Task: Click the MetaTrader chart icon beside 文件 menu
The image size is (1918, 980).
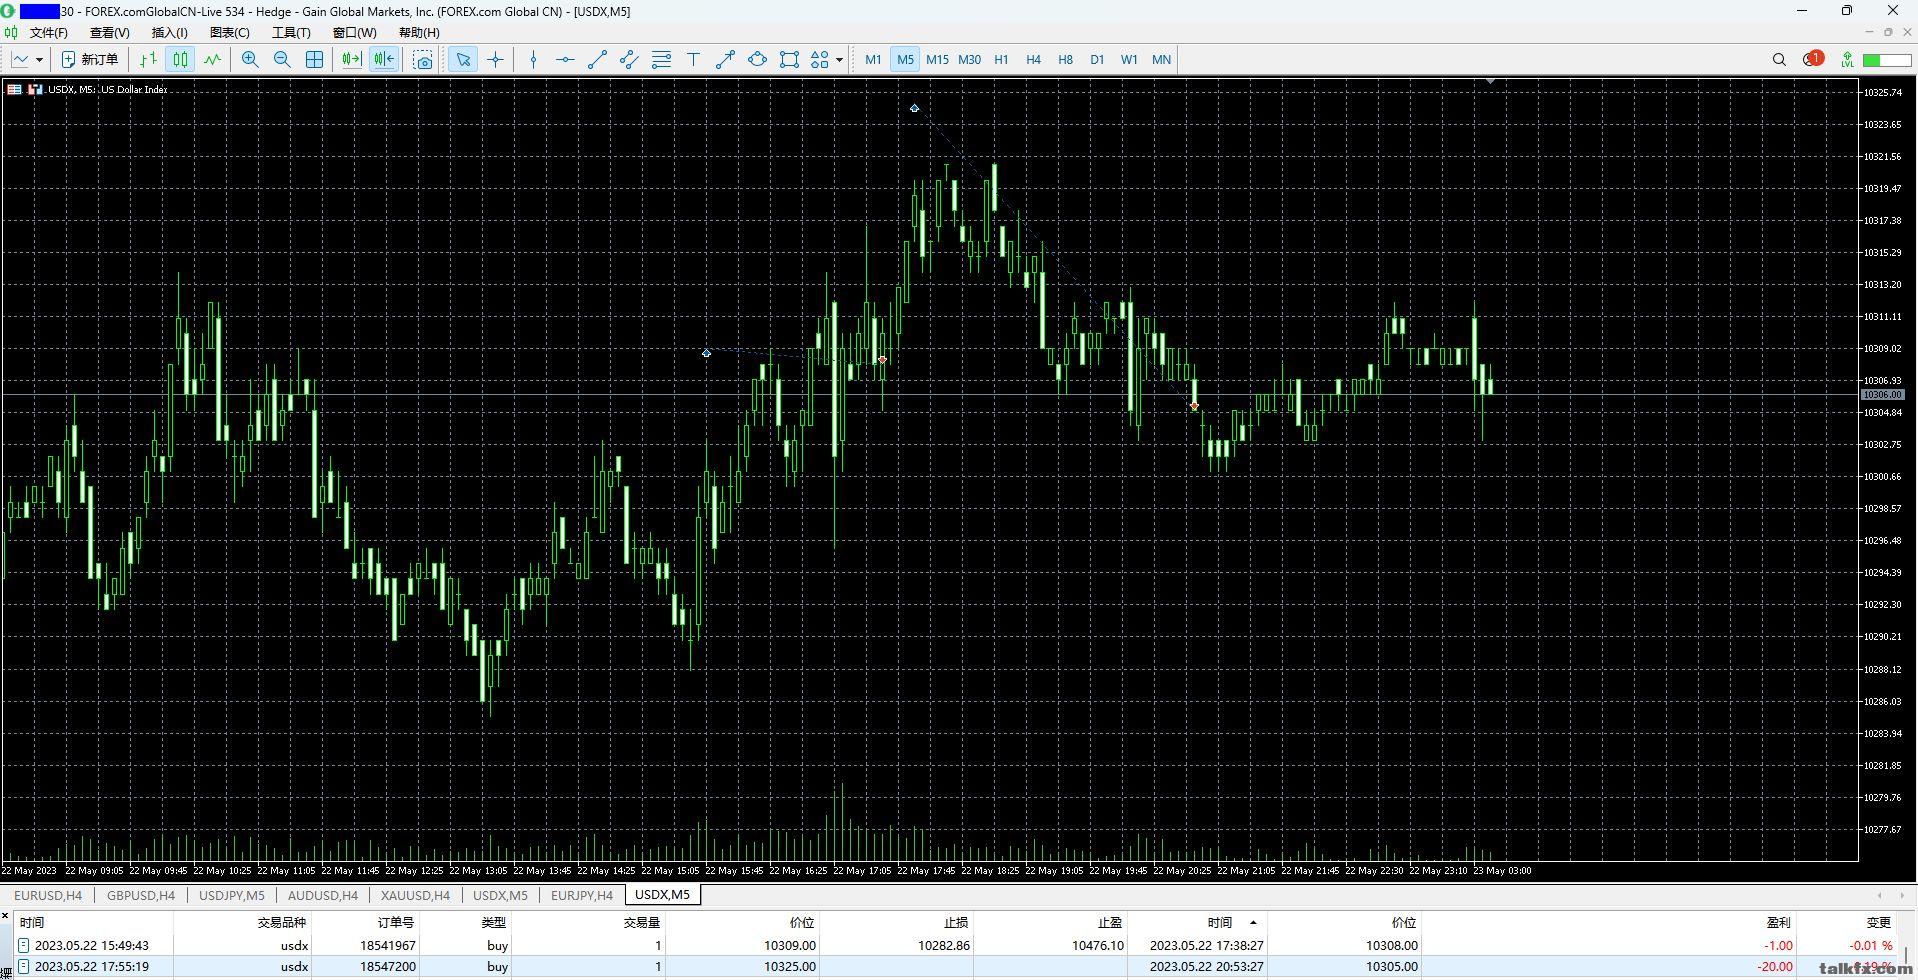Action: click(x=11, y=33)
